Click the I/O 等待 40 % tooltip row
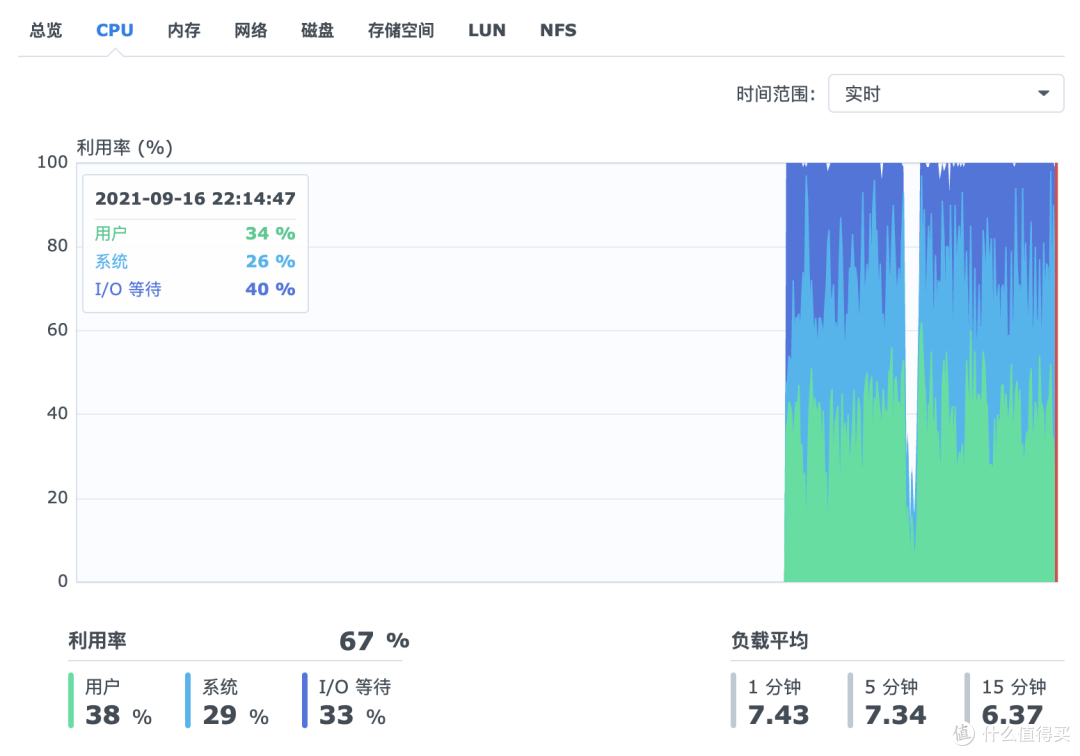The height and width of the screenshot is (756, 1080). click(195, 289)
